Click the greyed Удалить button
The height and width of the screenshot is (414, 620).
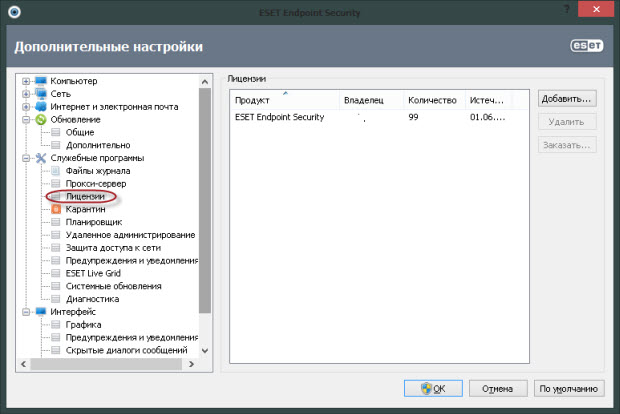coord(567,122)
